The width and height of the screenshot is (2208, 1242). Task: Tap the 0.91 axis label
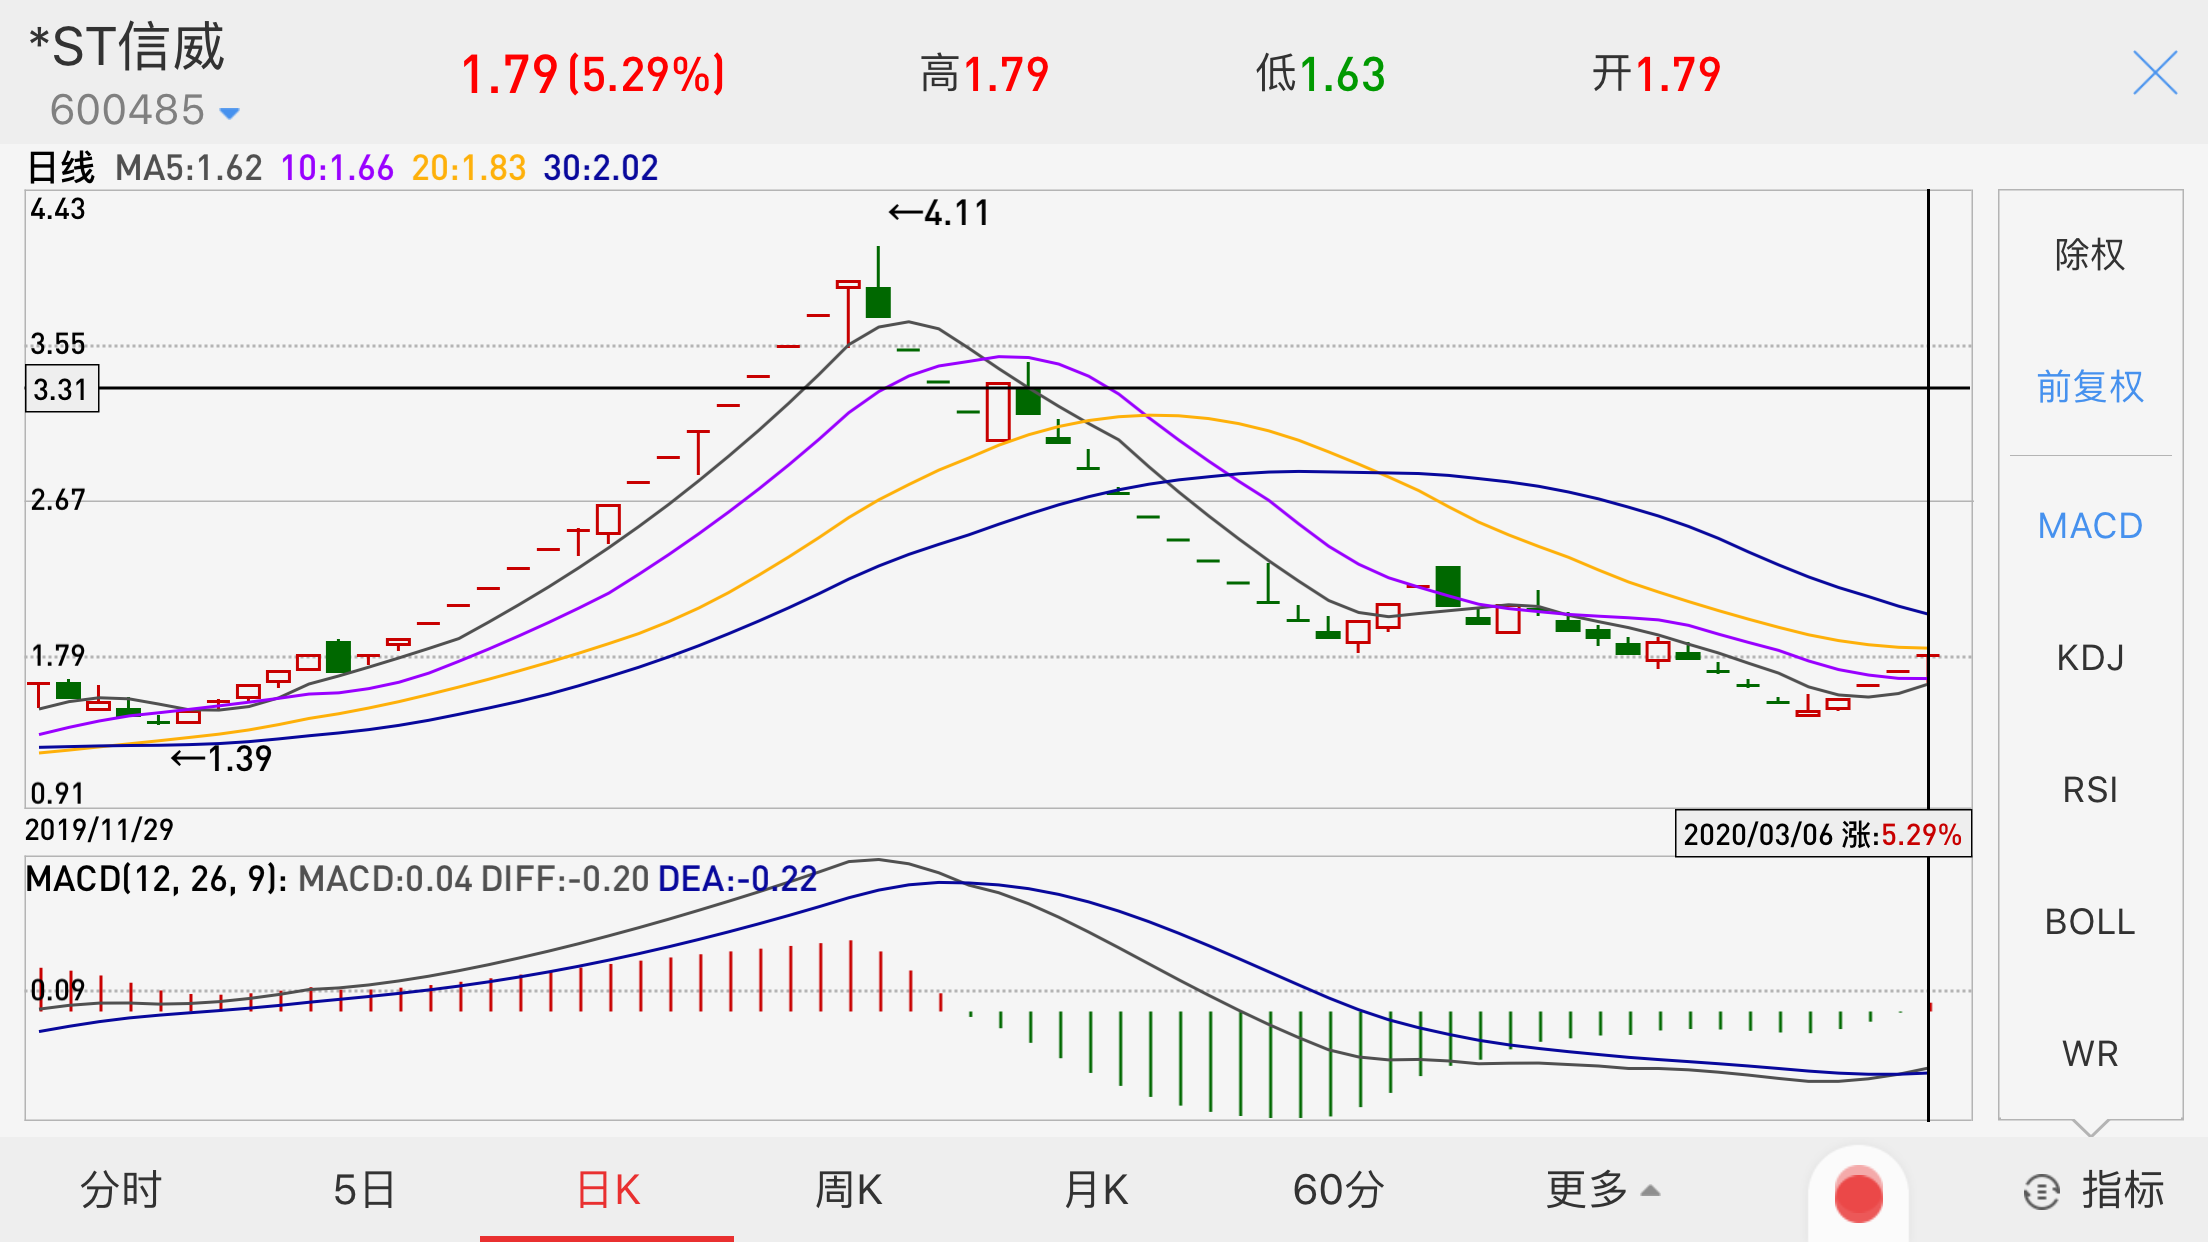click(57, 793)
